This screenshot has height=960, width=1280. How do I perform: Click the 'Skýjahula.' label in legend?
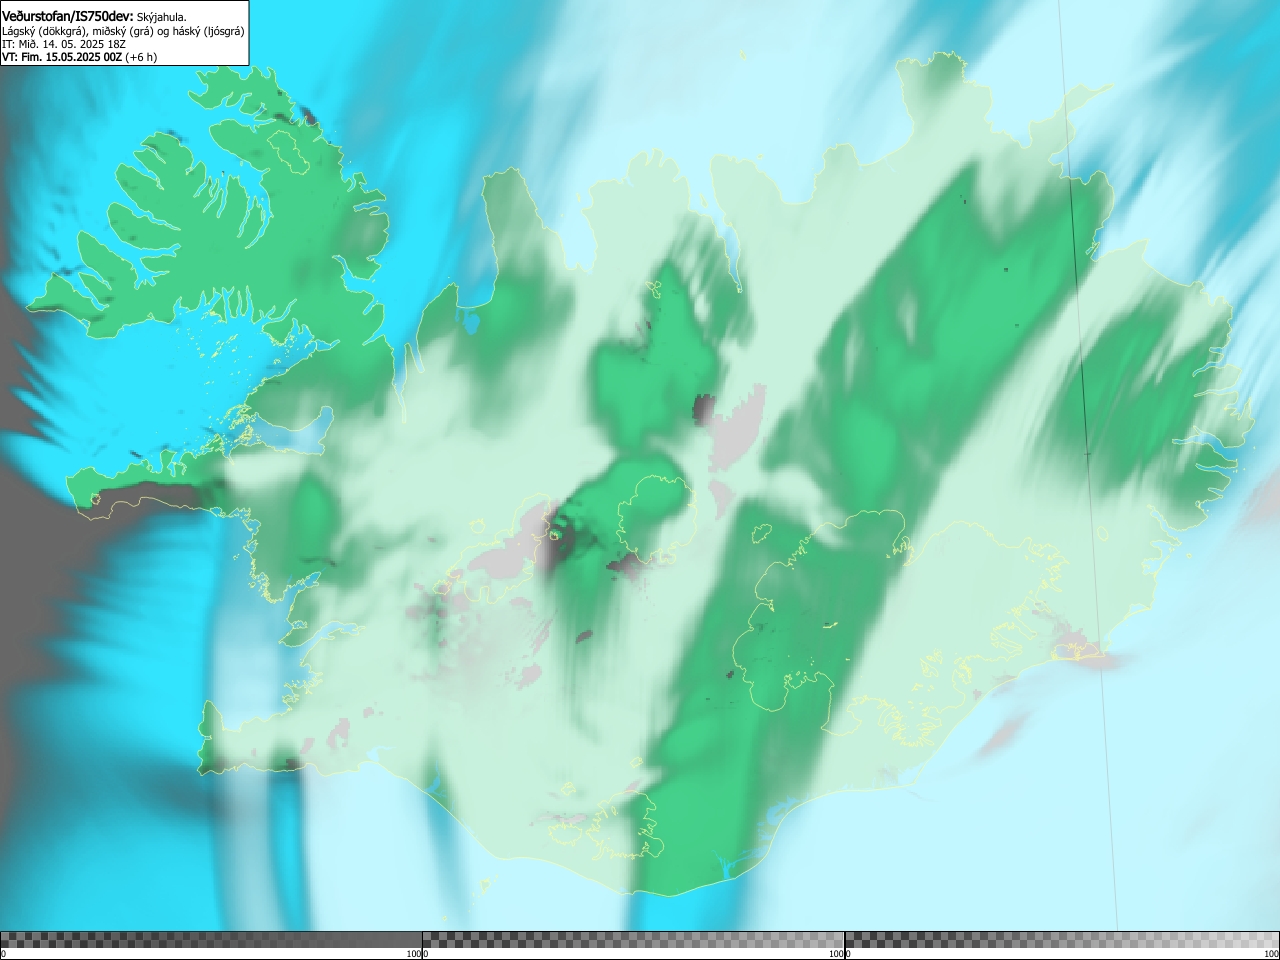[x=161, y=17]
